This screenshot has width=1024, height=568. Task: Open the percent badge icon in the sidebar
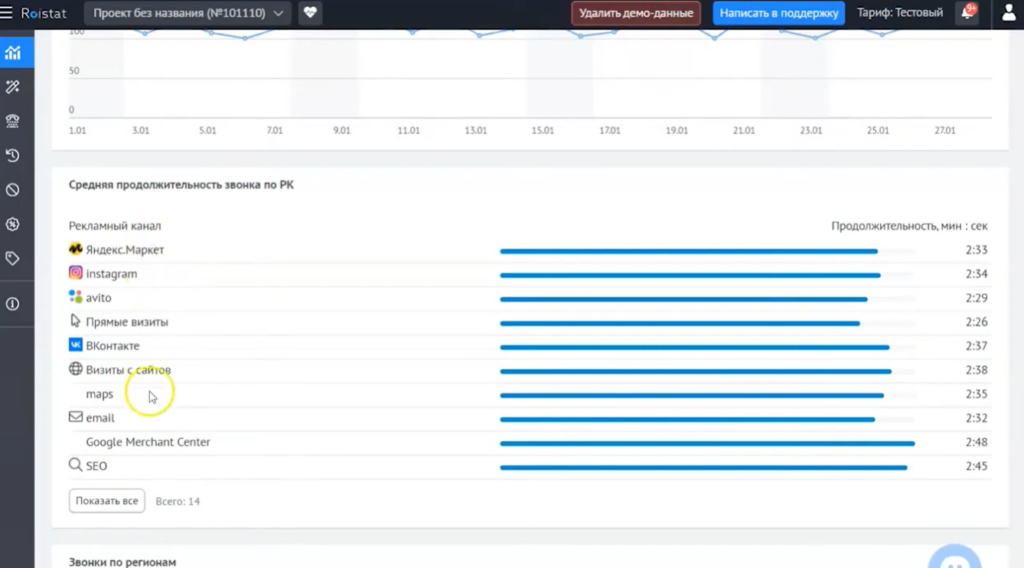(x=13, y=224)
